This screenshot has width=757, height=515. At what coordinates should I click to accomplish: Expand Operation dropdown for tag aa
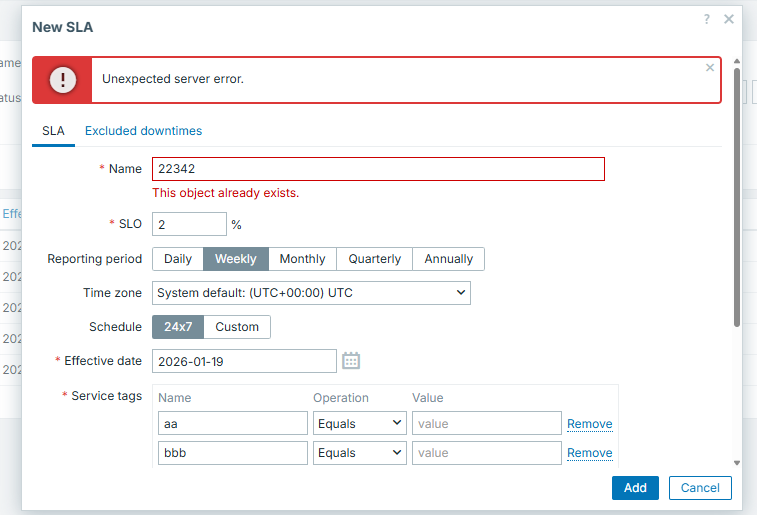point(359,424)
